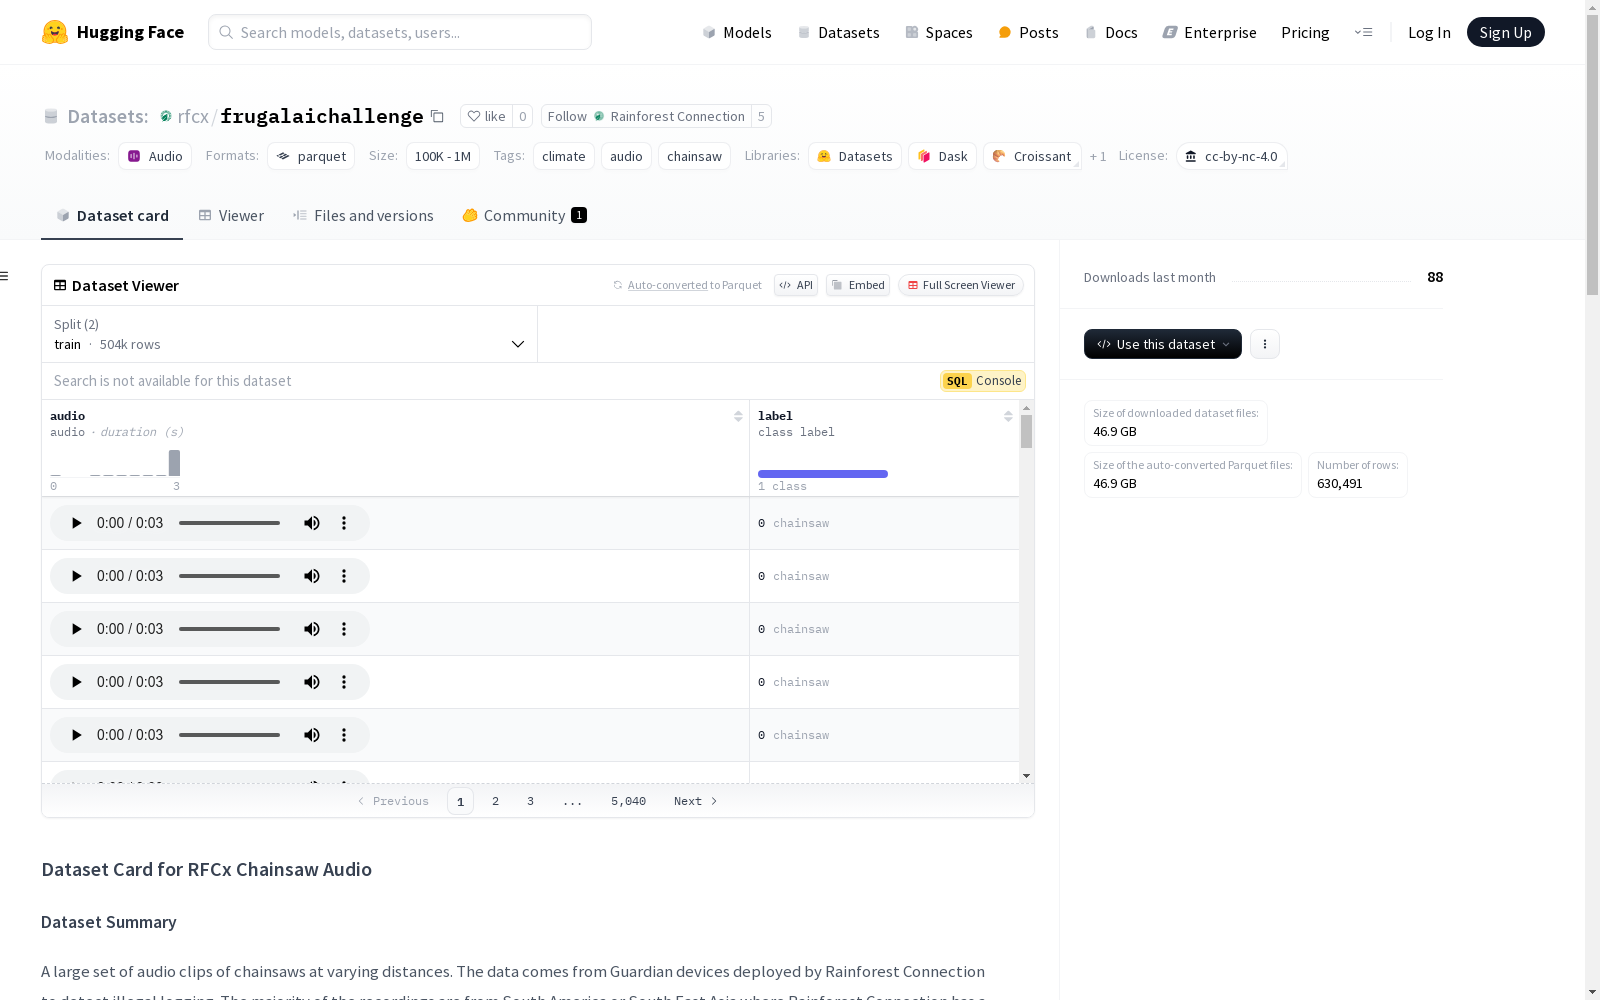Open the Community tab
The width and height of the screenshot is (1600, 1000).
point(524,216)
